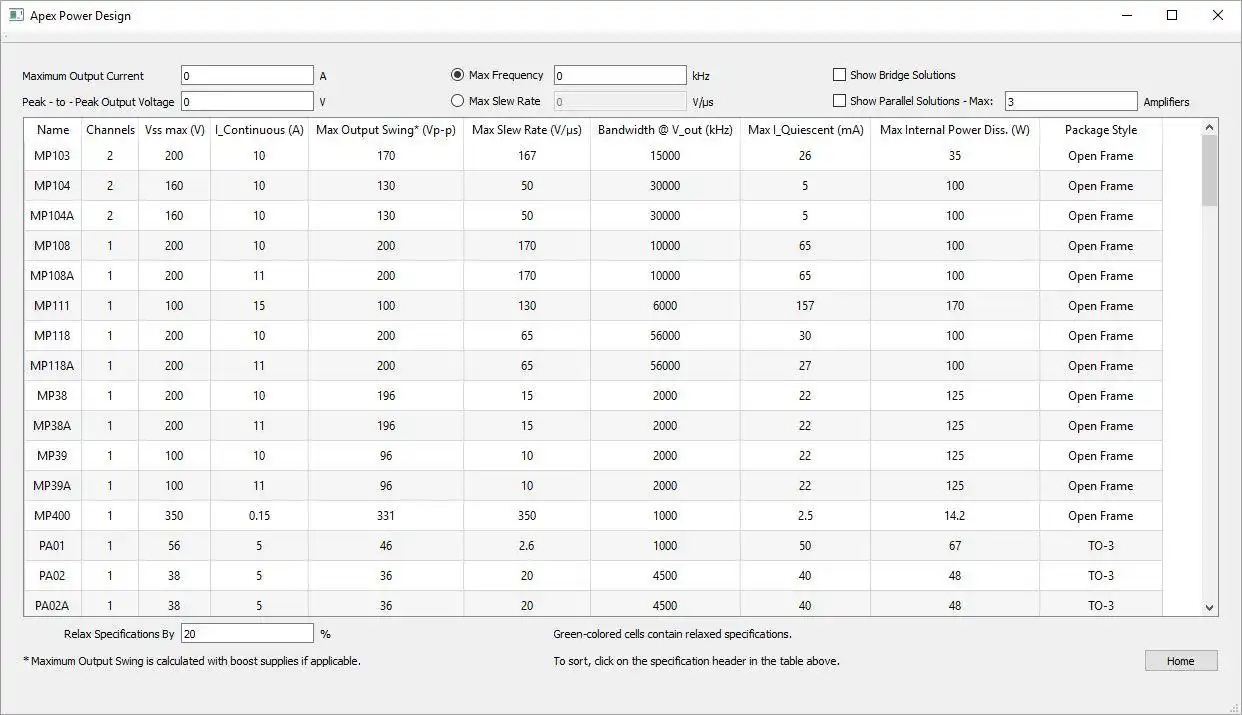Sort by Bandwidth @ V_out header

(x=665, y=130)
